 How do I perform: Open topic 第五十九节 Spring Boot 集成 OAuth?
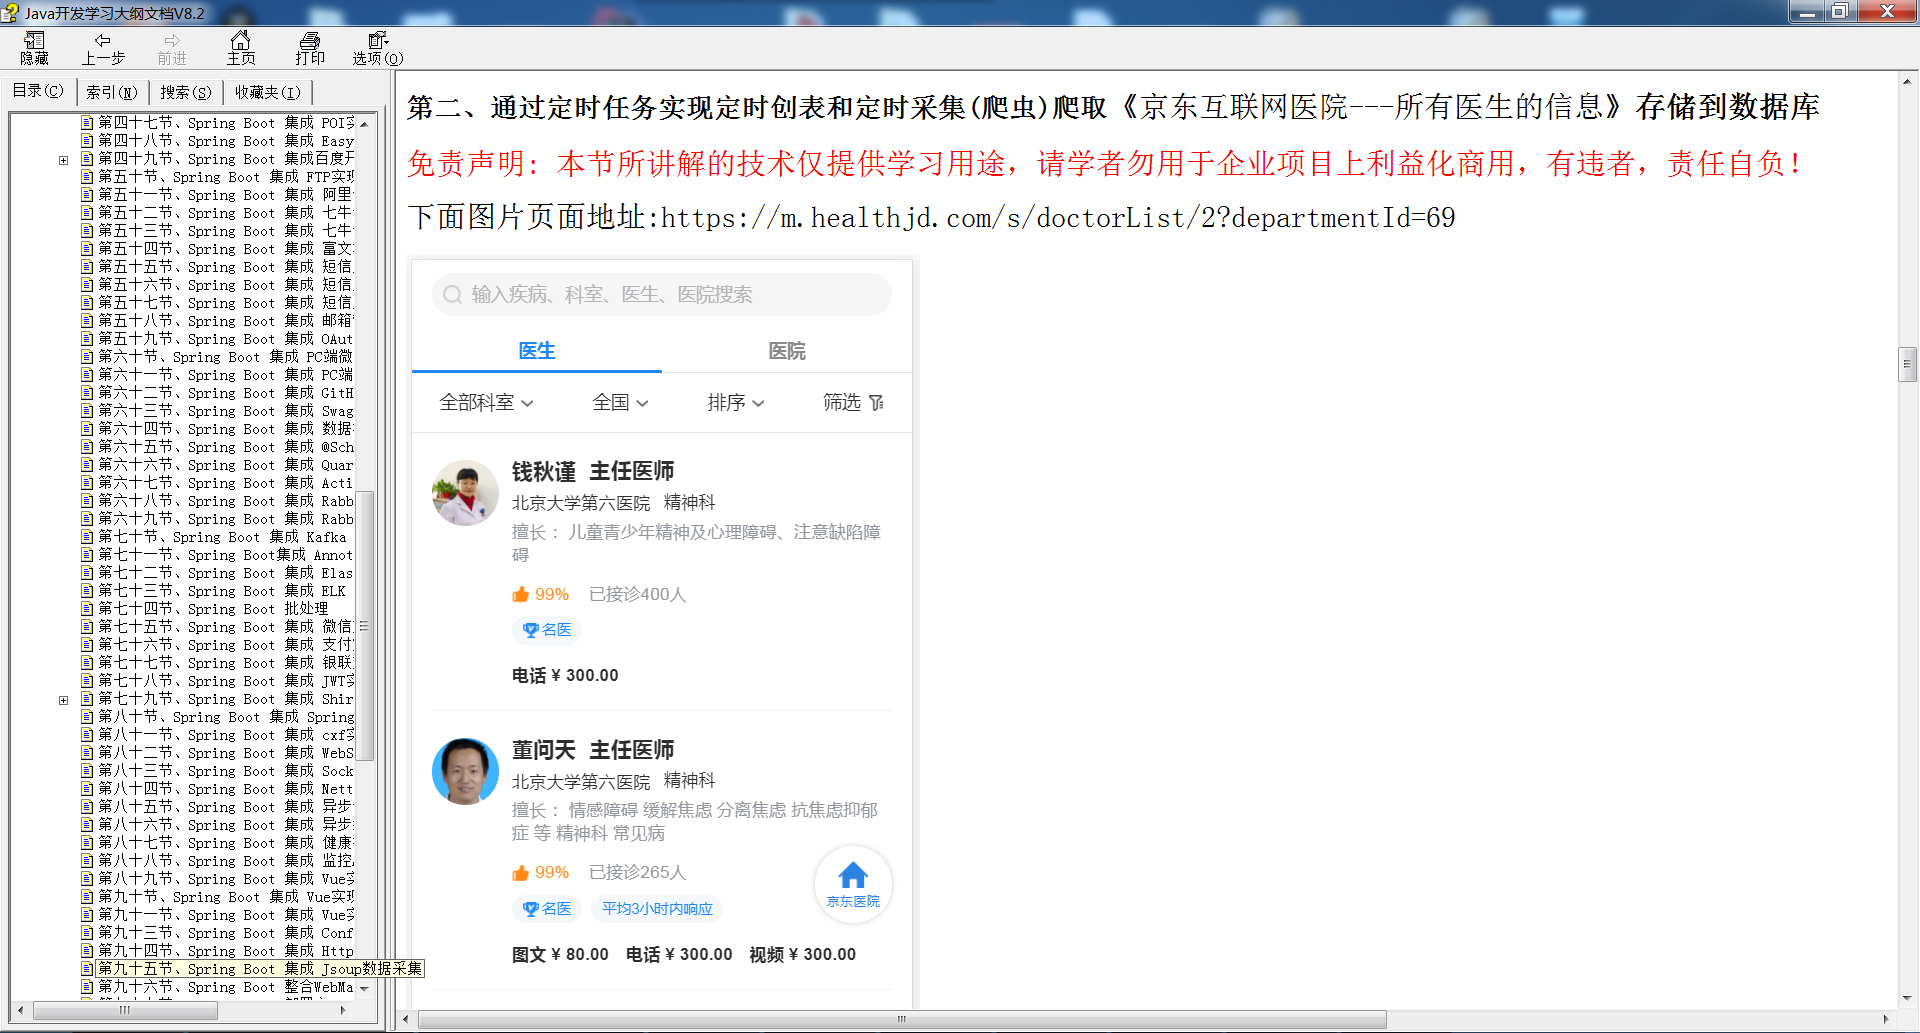point(226,339)
